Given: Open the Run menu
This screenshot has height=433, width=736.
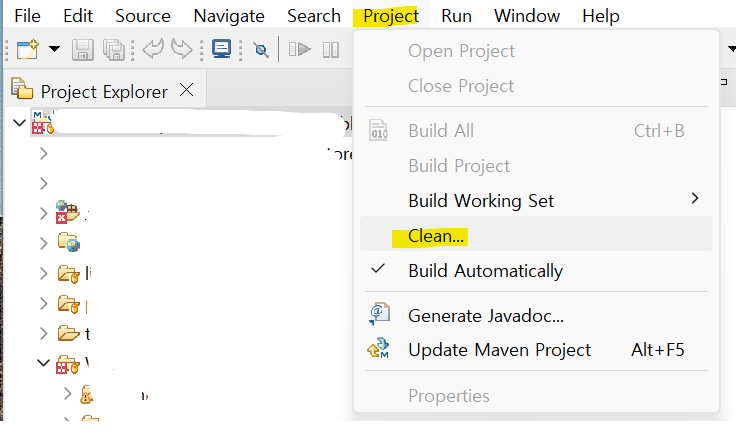Looking at the screenshot, I should [456, 16].
